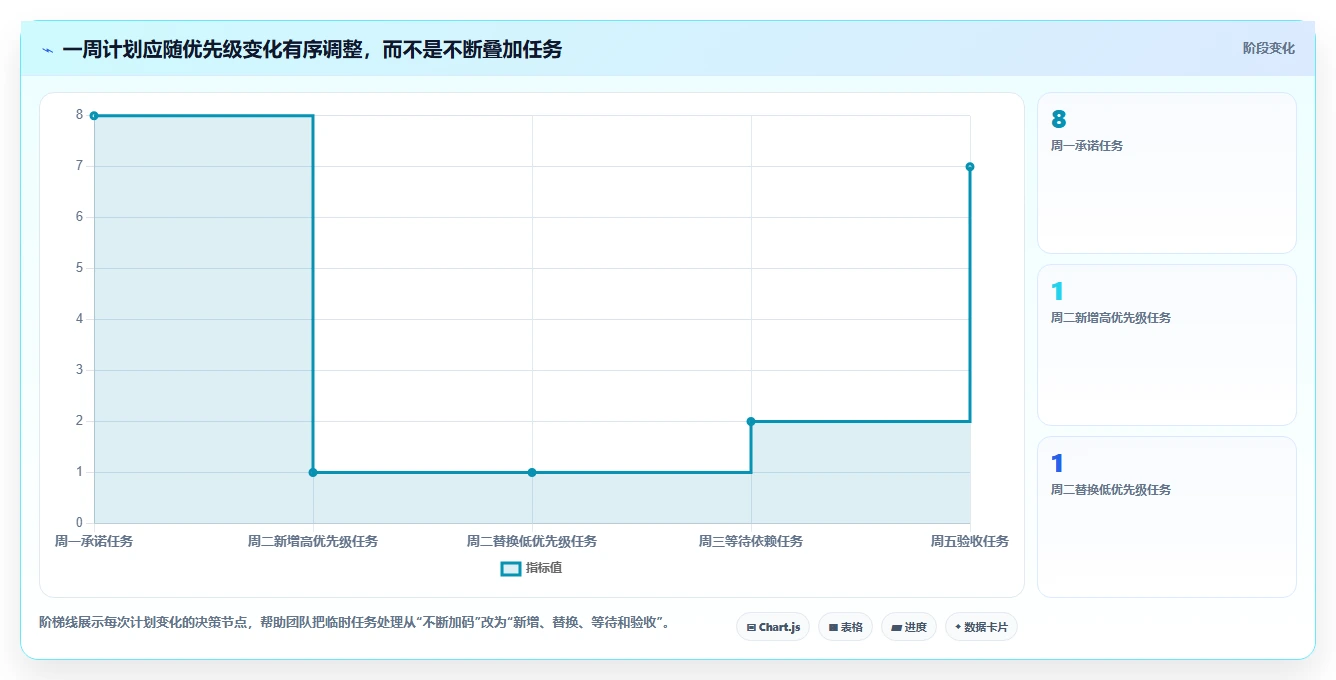This screenshot has height=680, width=1336.
Task: Click the data point for 周二新增高优先级任务
Action: tap(313, 472)
